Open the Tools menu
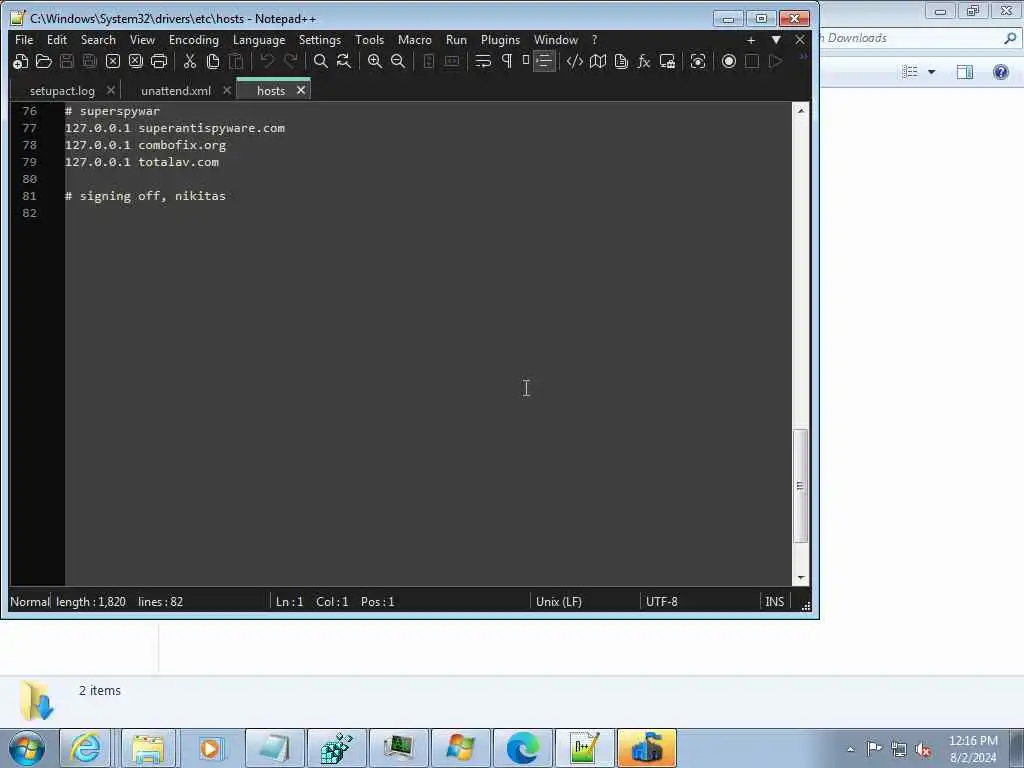 (370, 40)
